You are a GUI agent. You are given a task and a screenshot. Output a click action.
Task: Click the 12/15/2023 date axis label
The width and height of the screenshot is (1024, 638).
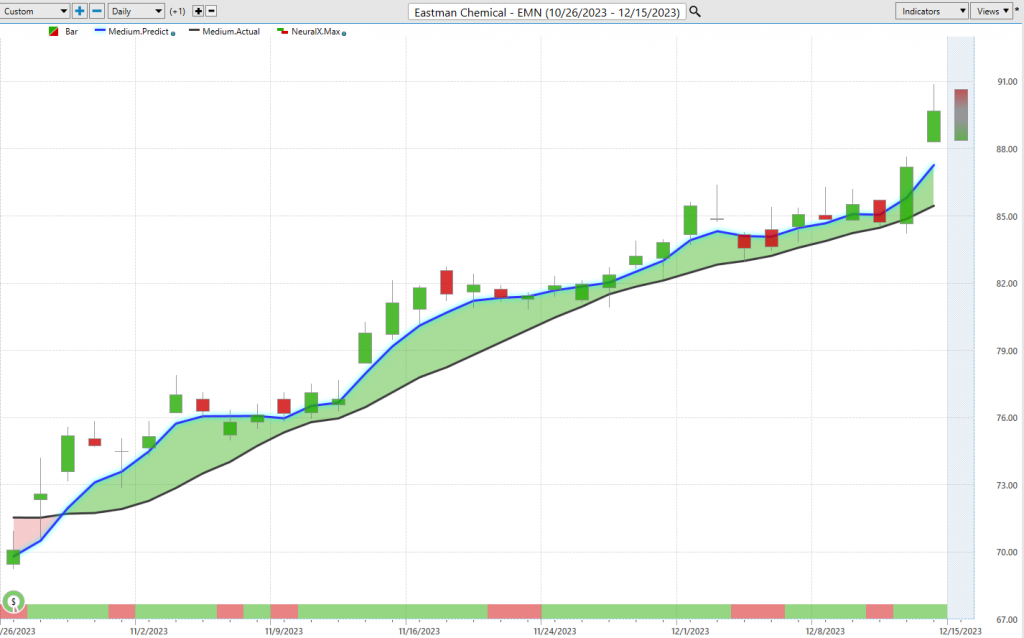point(961,631)
